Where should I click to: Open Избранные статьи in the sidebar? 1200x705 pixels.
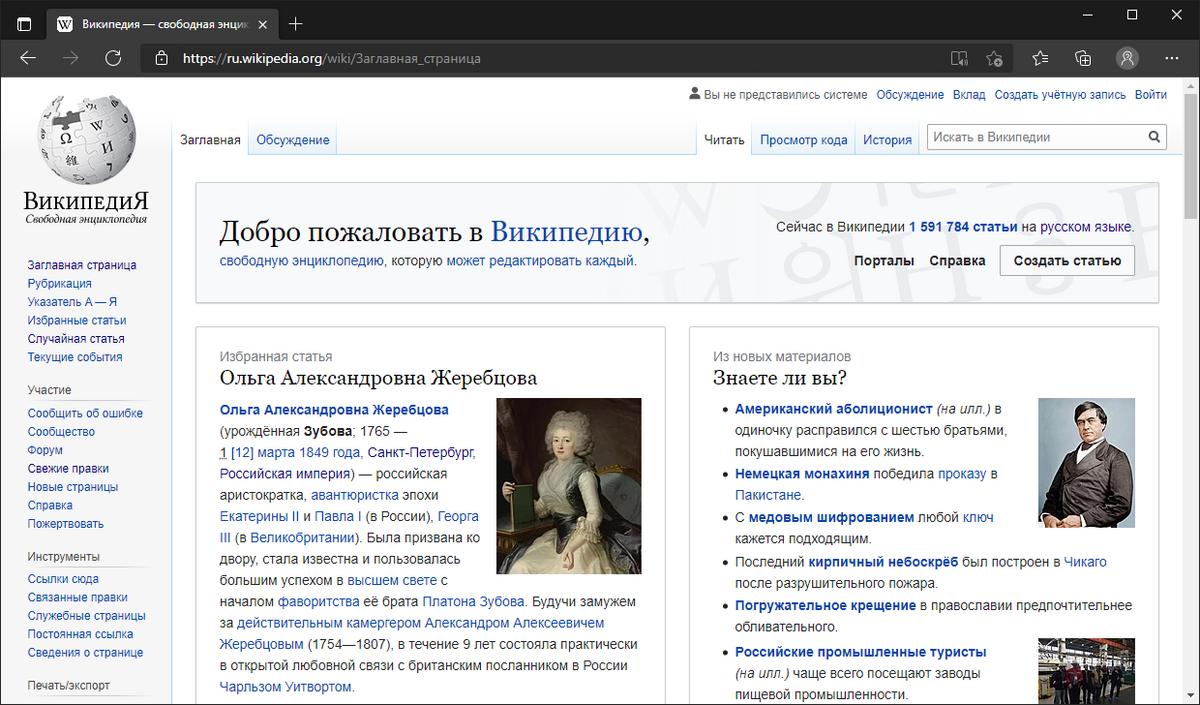(x=77, y=320)
